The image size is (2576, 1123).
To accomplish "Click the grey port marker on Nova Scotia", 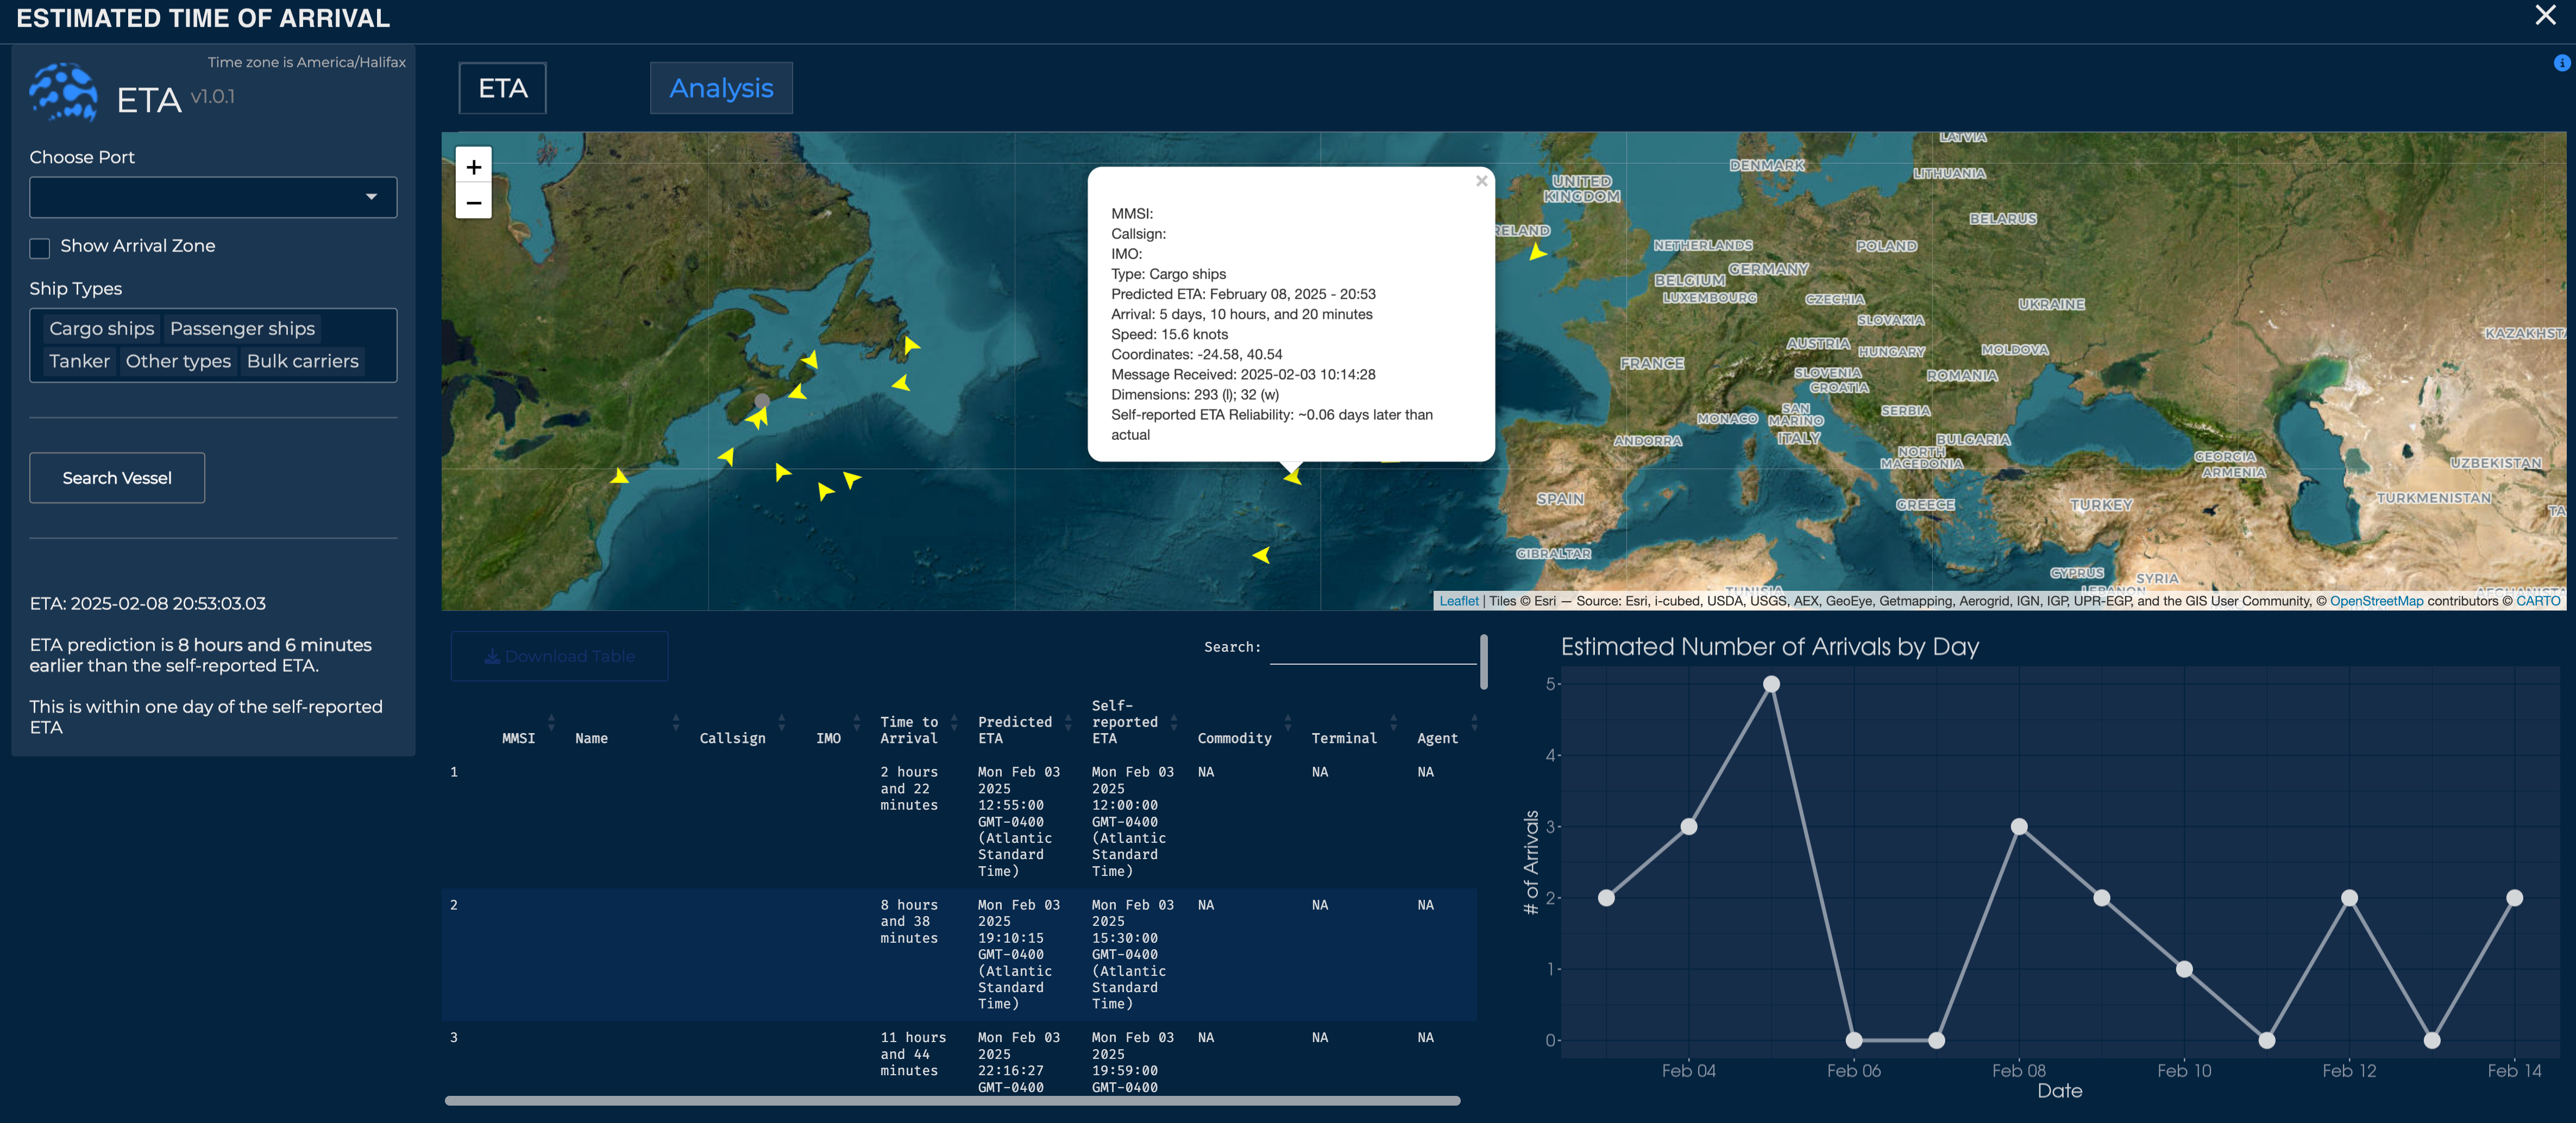I will pyautogui.click(x=762, y=400).
